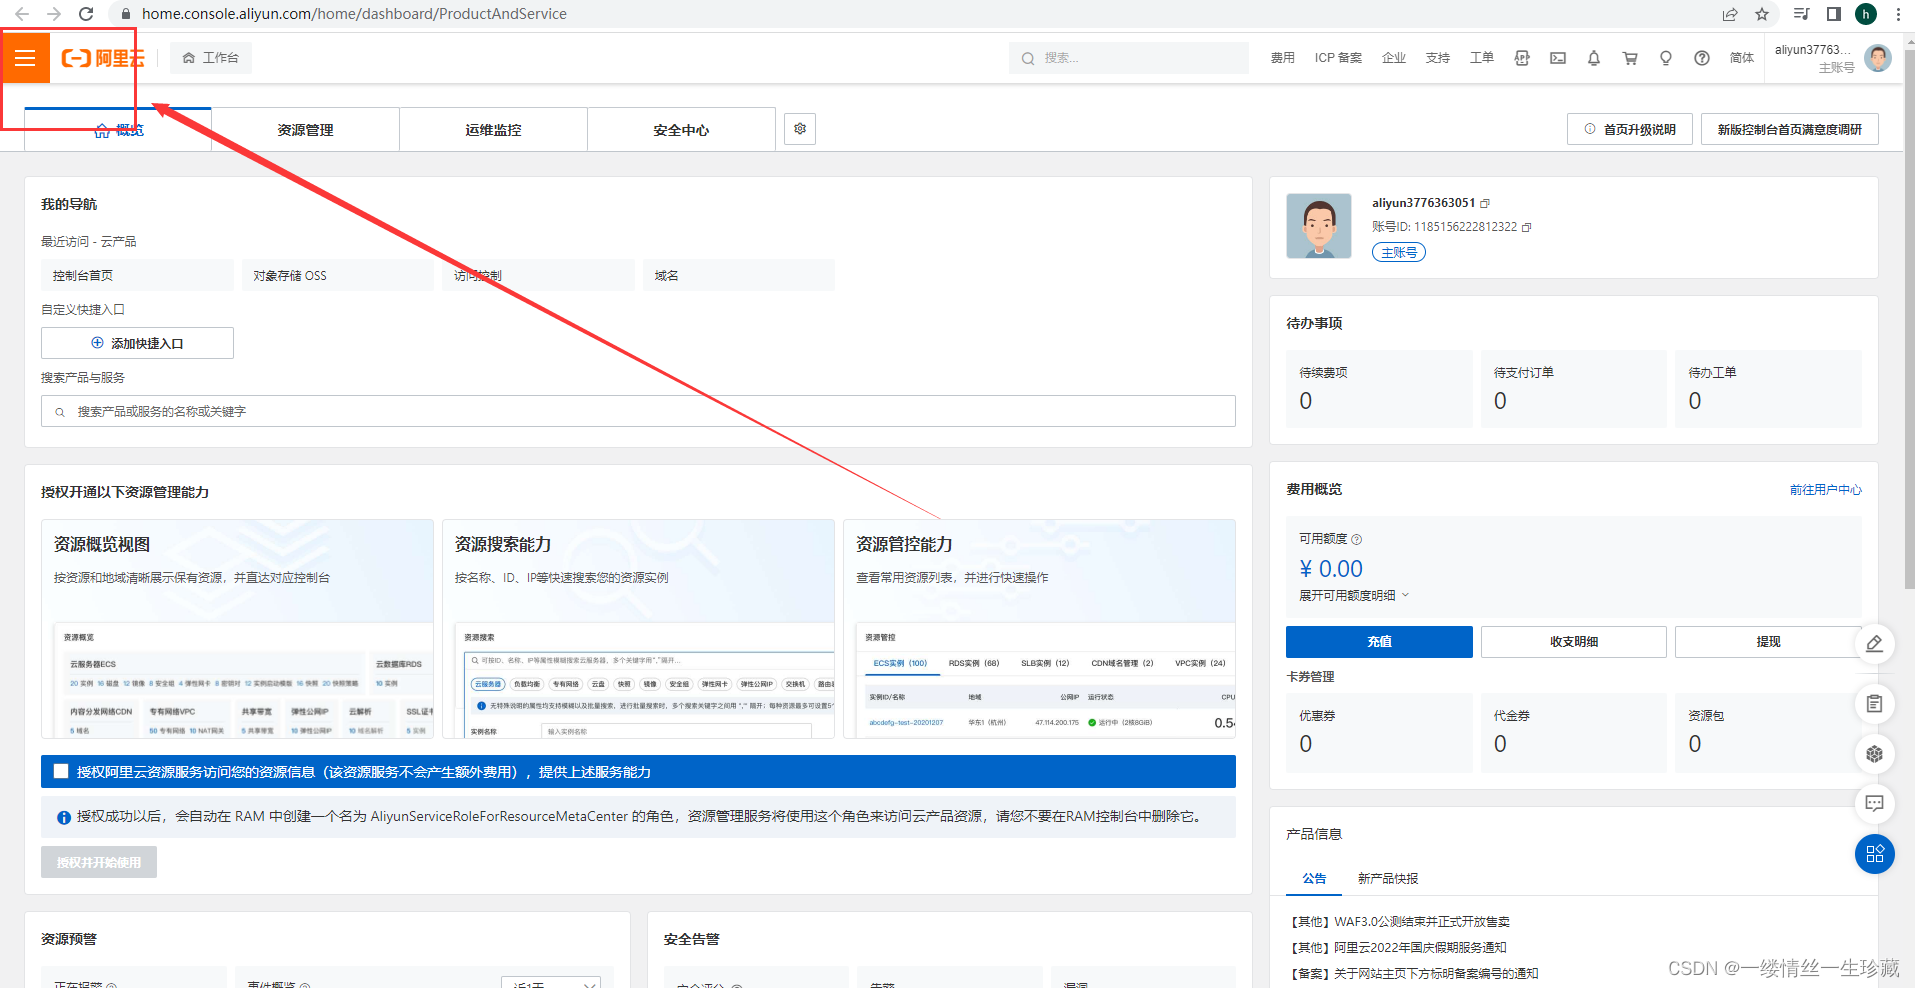Screen dimensions: 1915x988
Task: Switch to 资源管理 tab
Action: [x=305, y=130]
